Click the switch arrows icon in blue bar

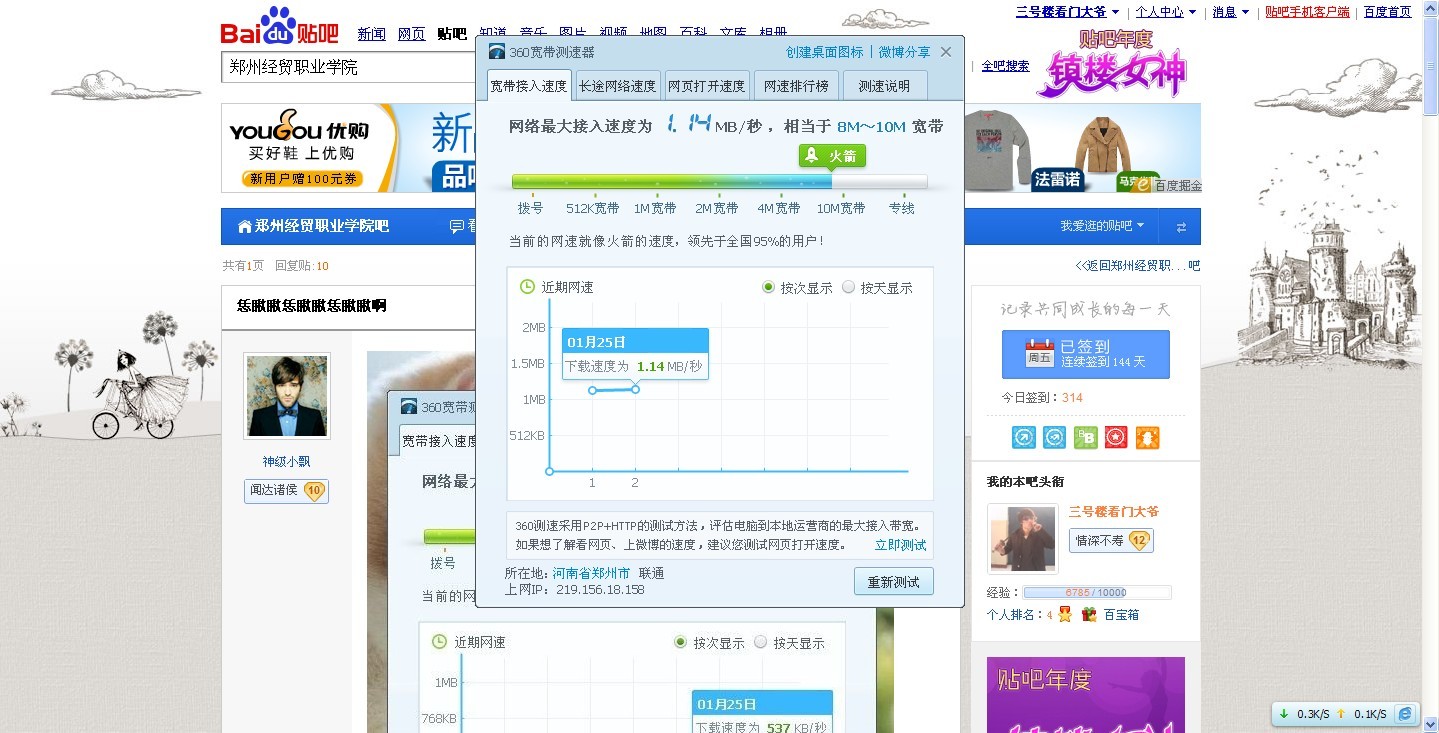1181,227
